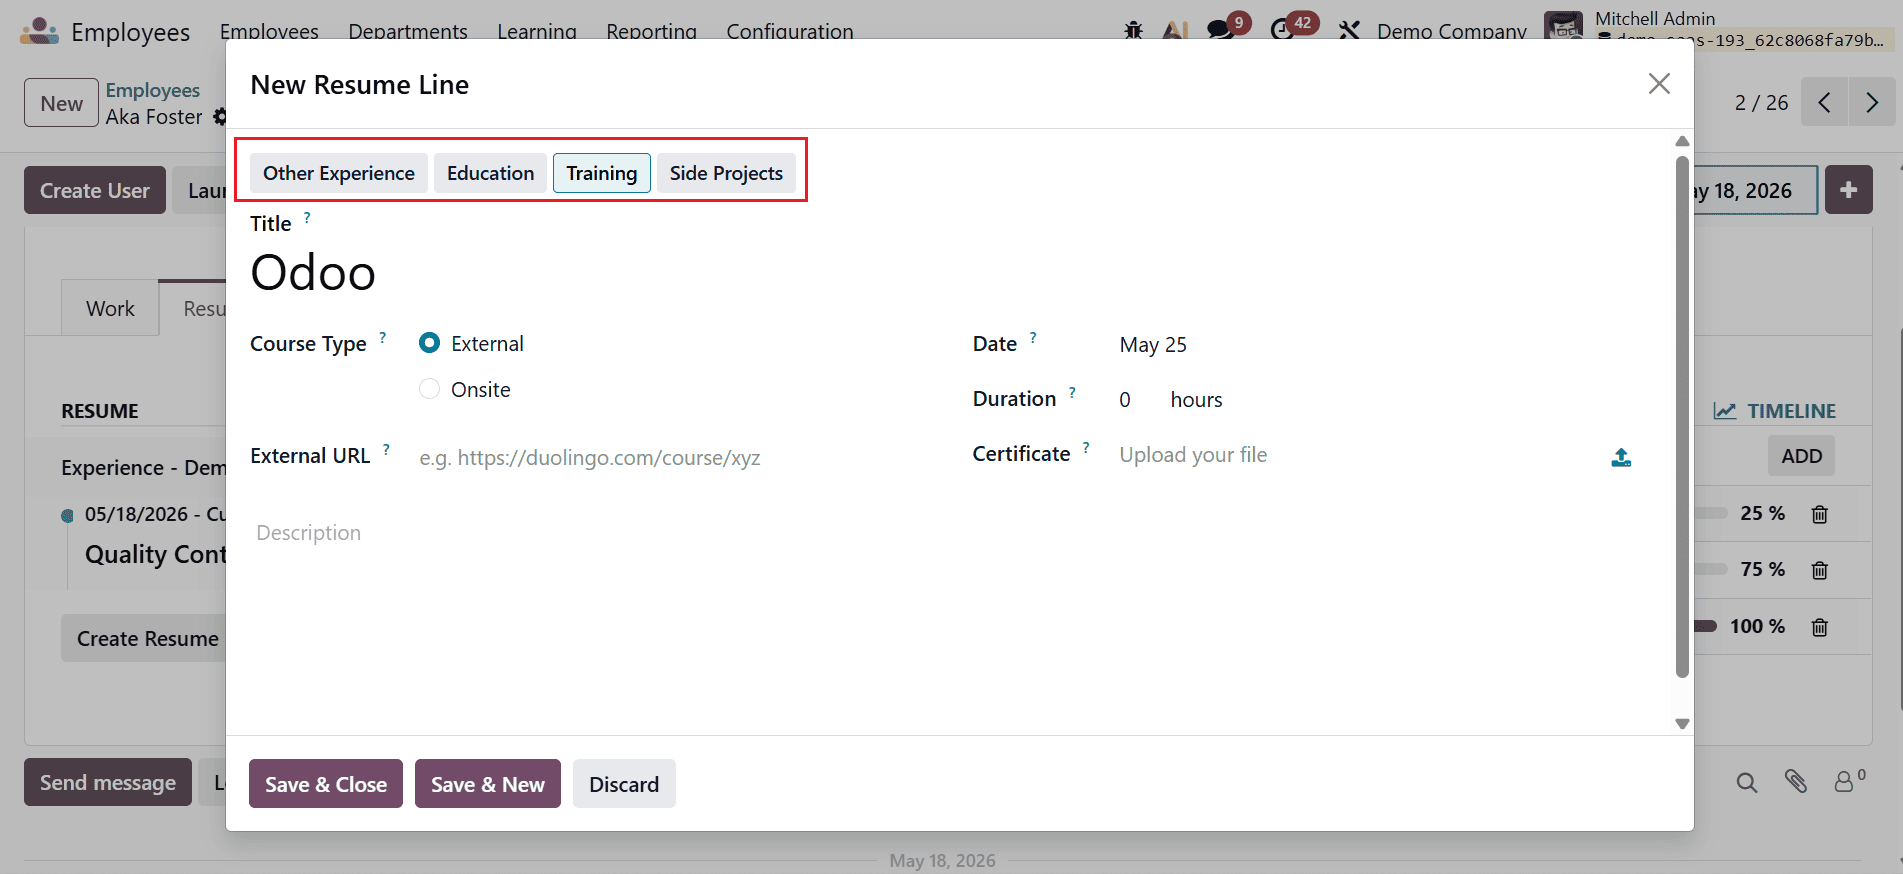Viewport: 1903px width, 874px height.
Task: Click Save & New button
Action: click(488, 784)
